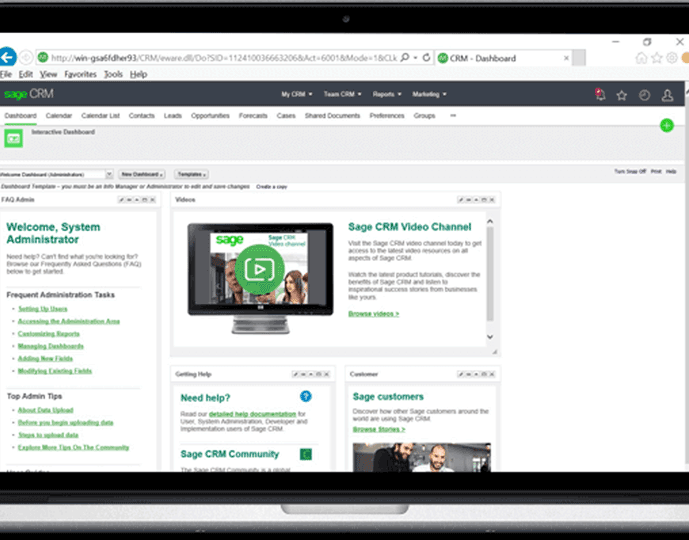Close the Videos gadget
The height and width of the screenshot is (540, 689).
click(x=492, y=200)
